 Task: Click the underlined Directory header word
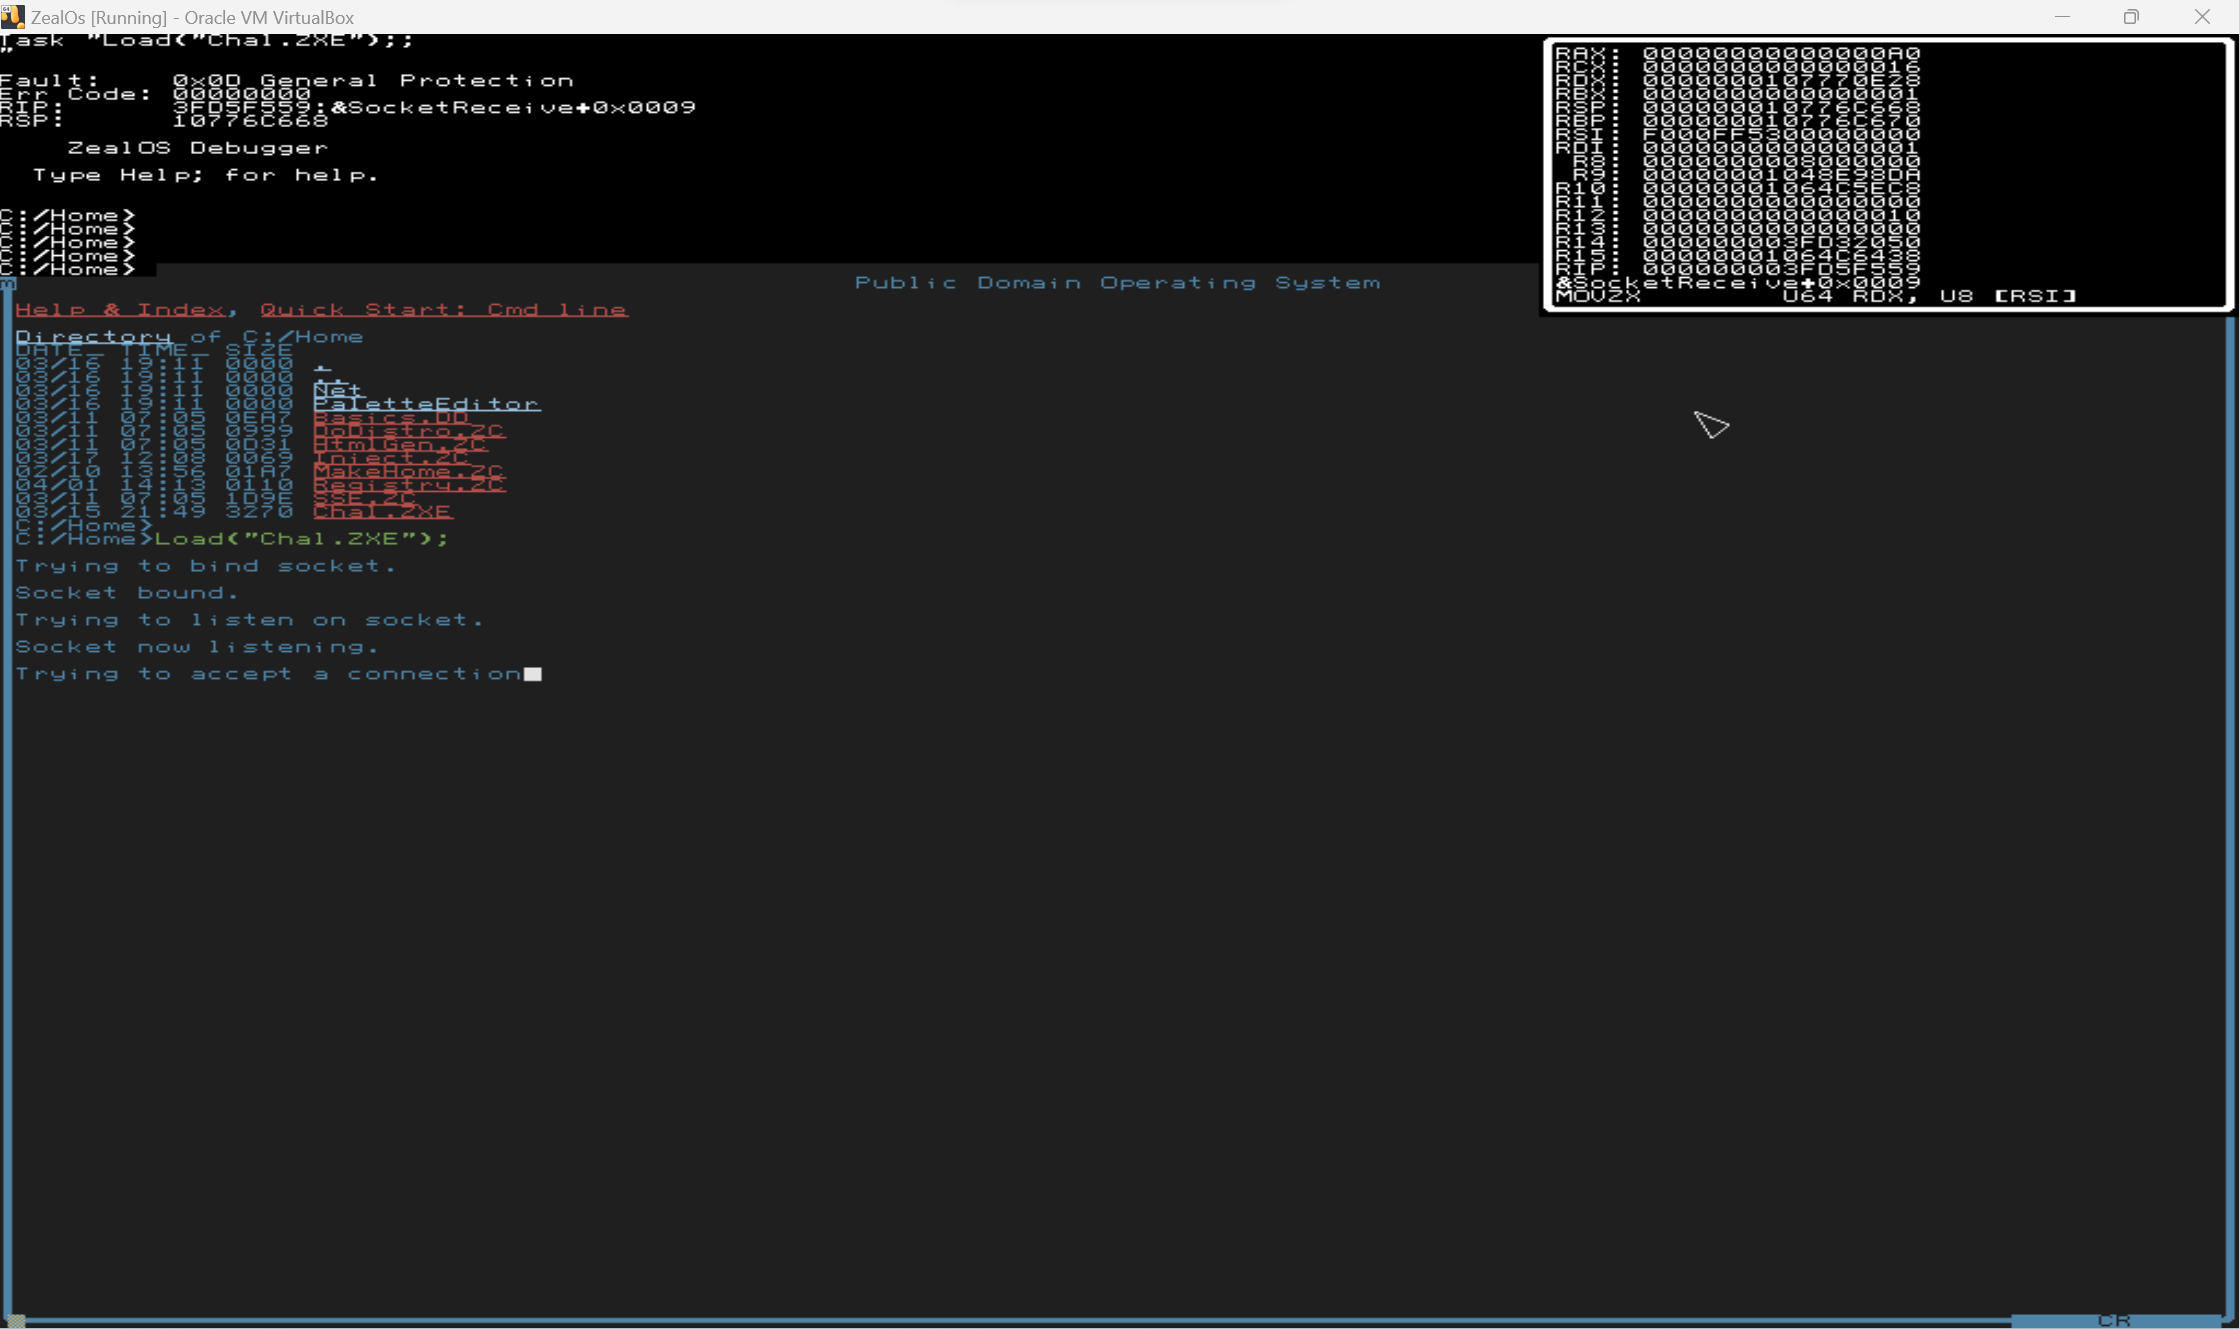[93, 337]
